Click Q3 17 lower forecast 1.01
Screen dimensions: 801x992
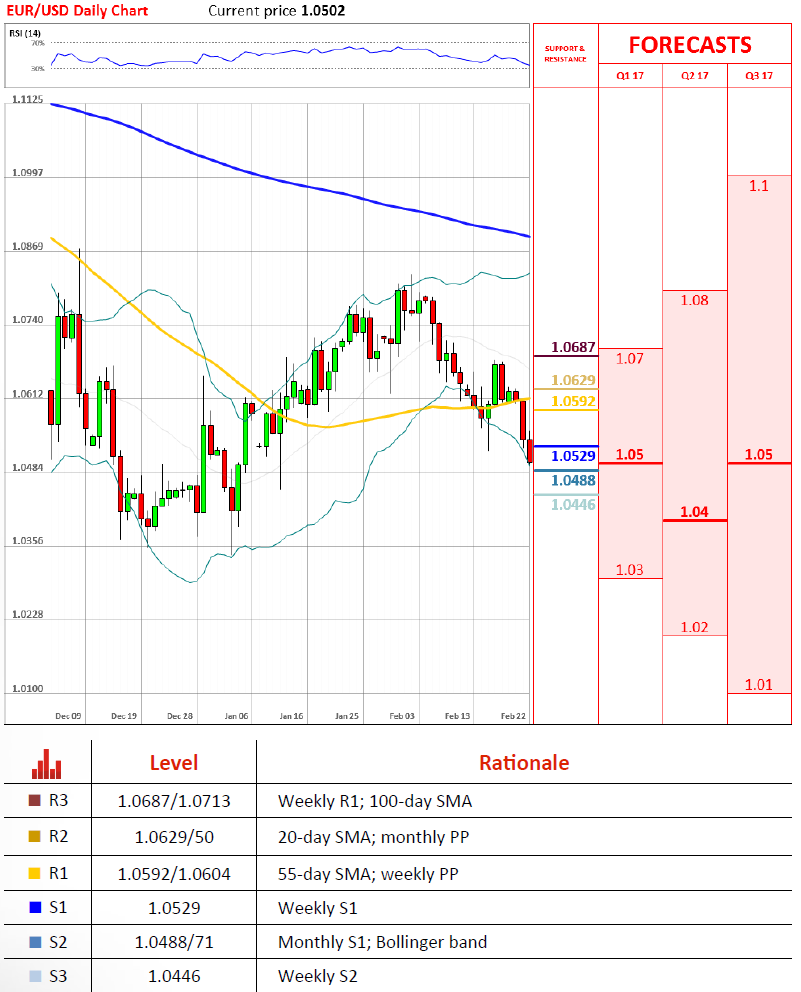click(759, 685)
